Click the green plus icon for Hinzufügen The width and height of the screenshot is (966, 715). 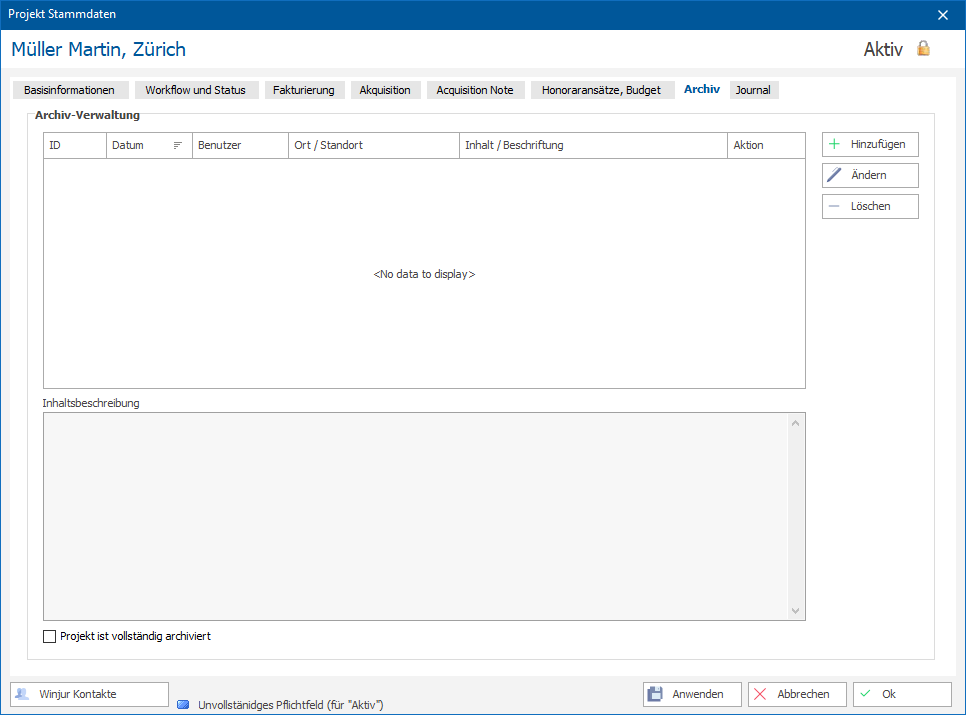(834, 144)
